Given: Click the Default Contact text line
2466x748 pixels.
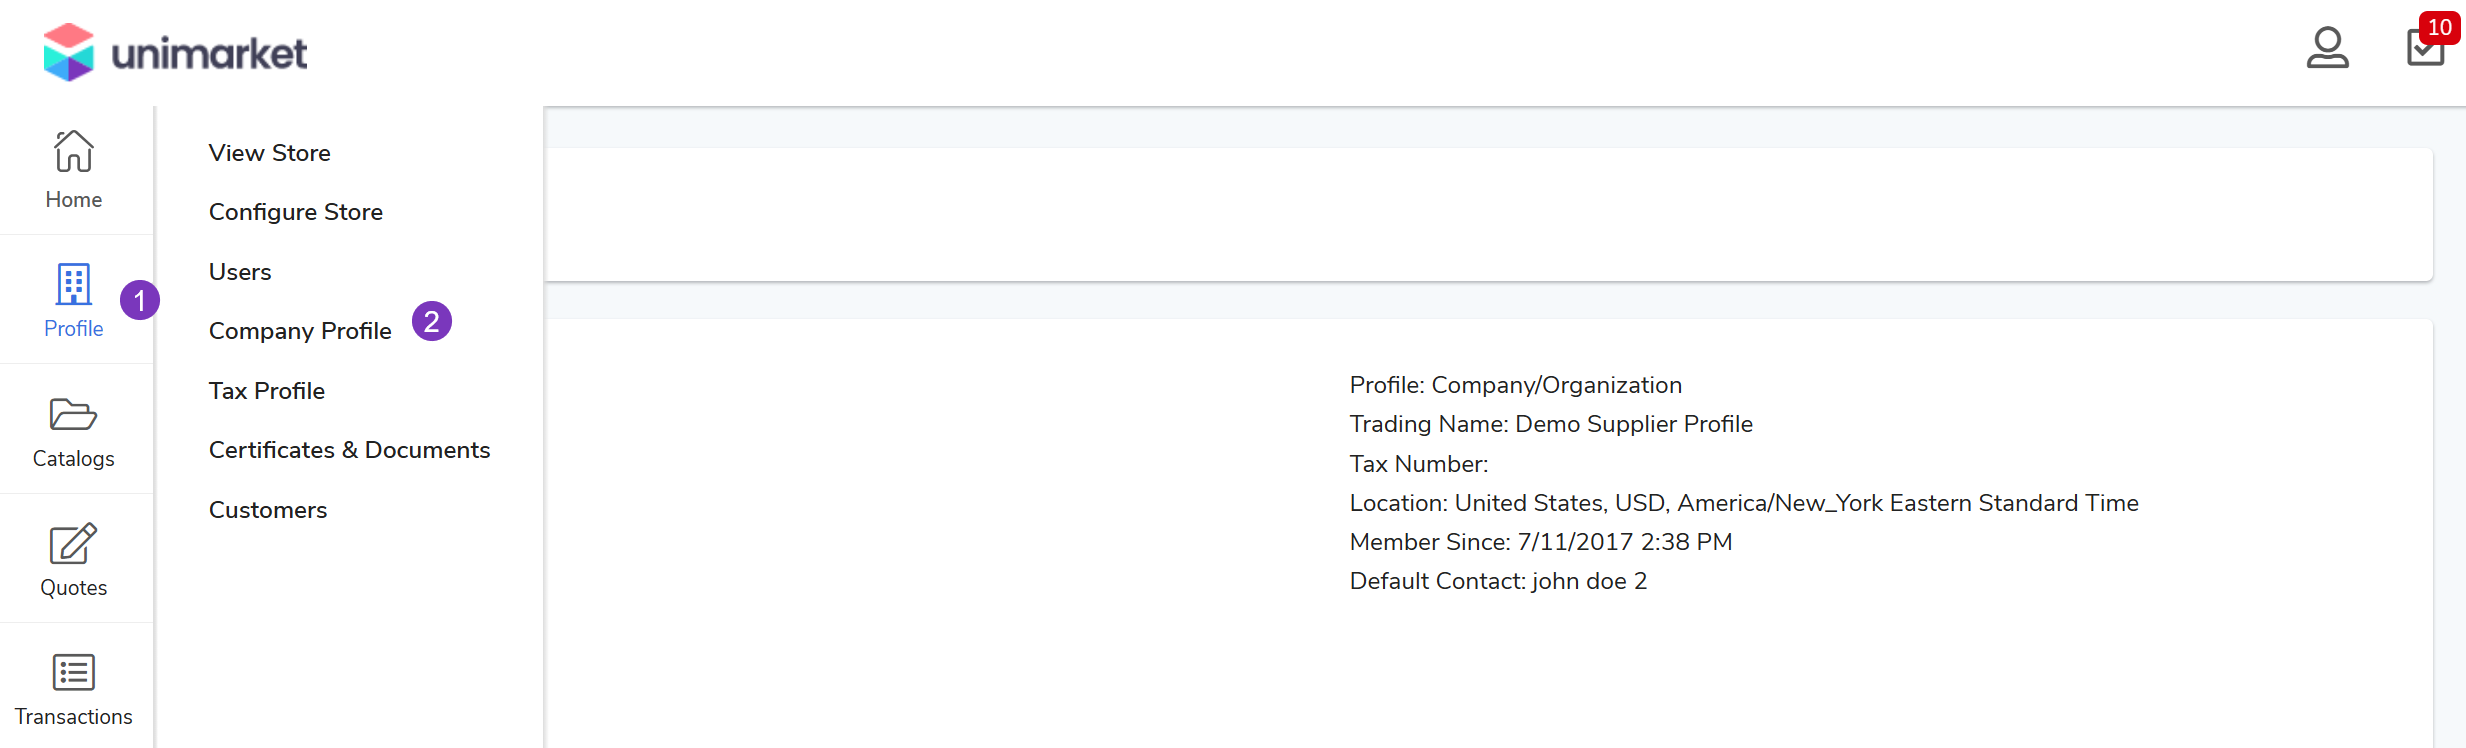Looking at the screenshot, I should [1497, 581].
